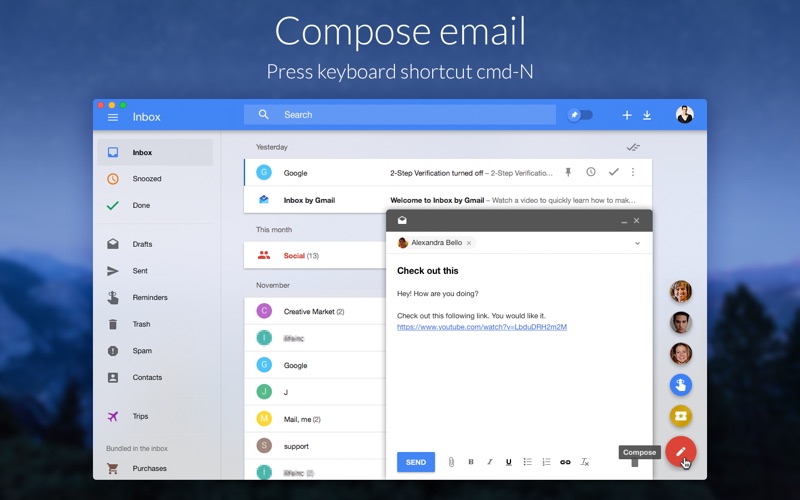Open the Trash folder
Screen dimensions: 800x500
point(155,324)
